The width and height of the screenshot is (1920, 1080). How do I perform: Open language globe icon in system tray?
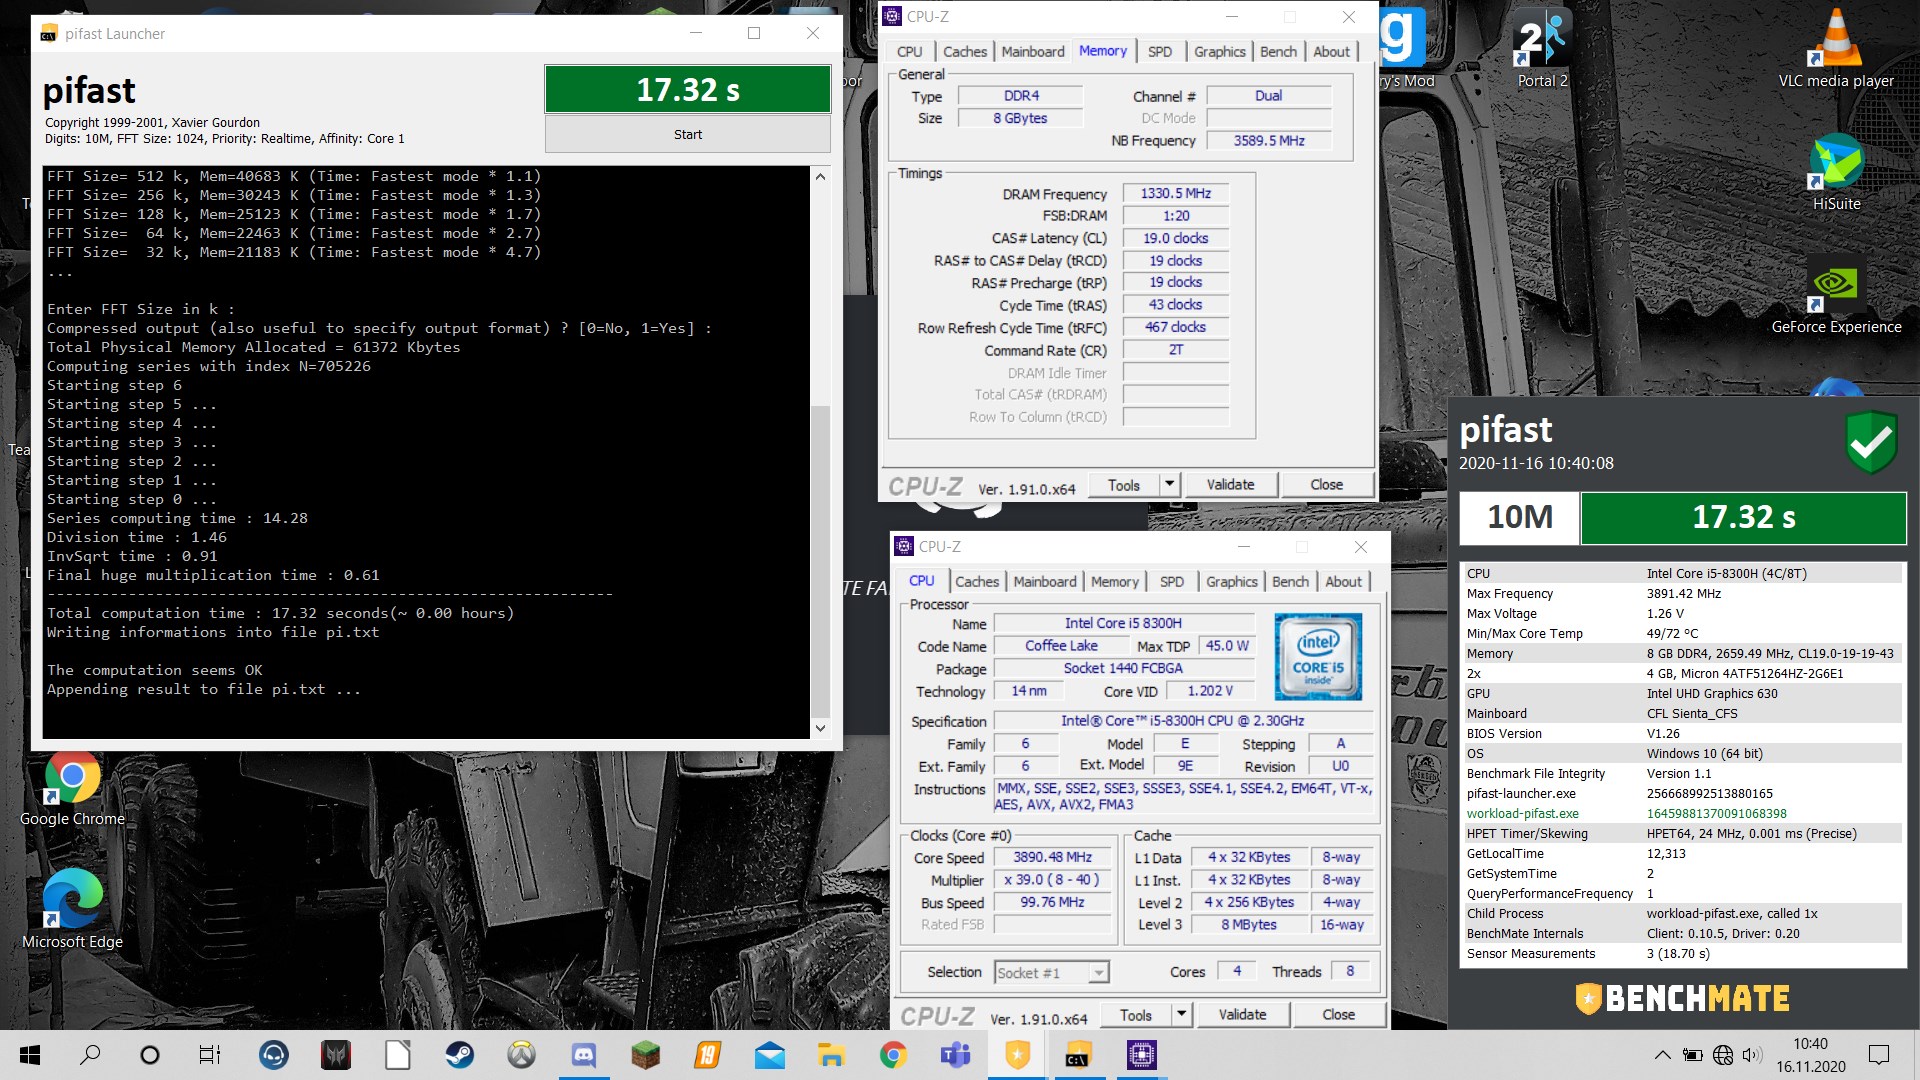click(x=1723, y=1055)
